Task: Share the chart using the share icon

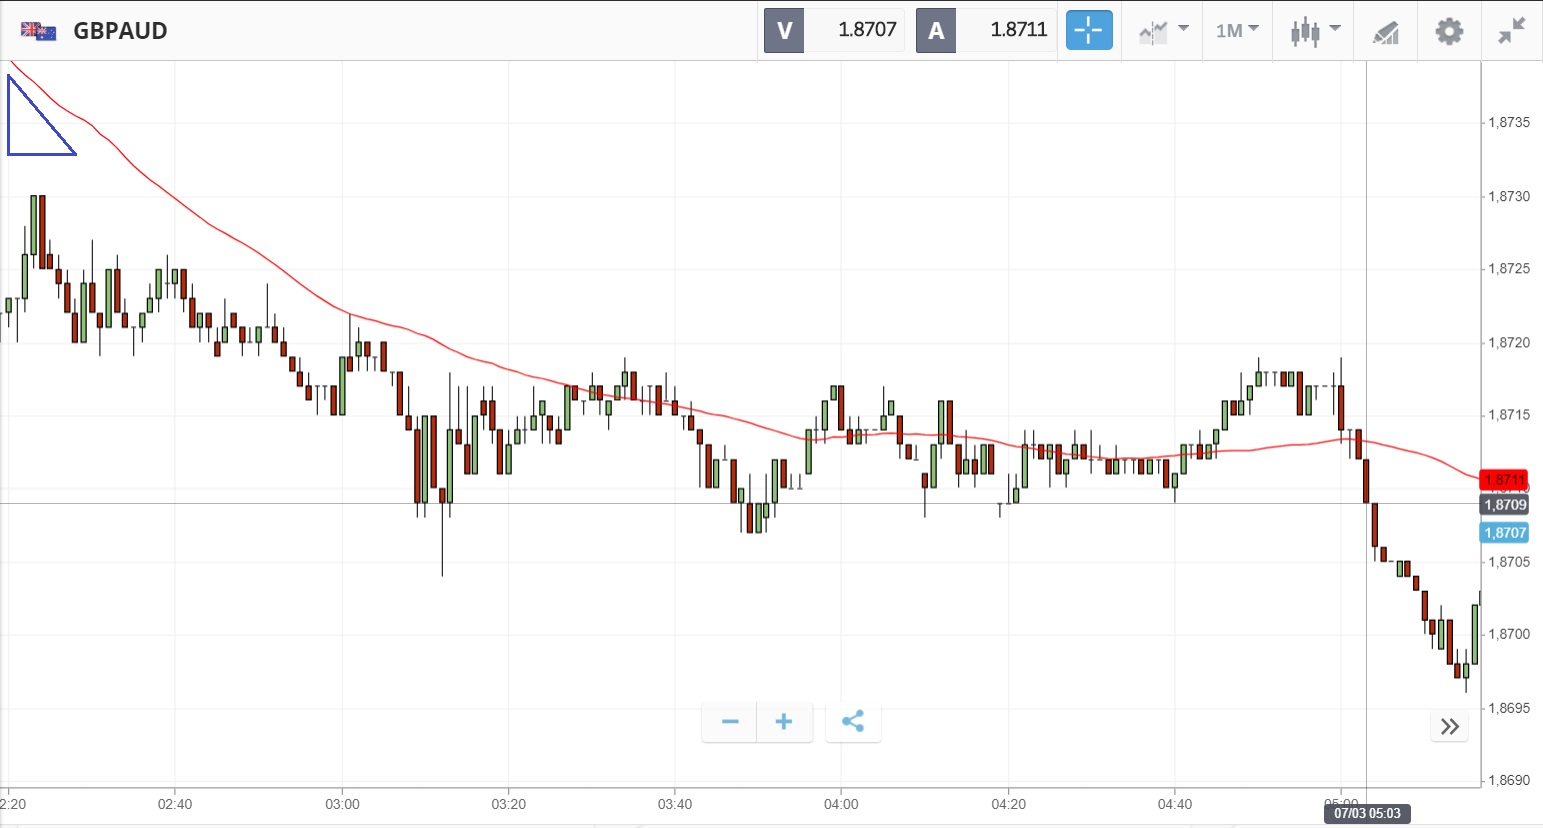Action: tap(853, 722)
